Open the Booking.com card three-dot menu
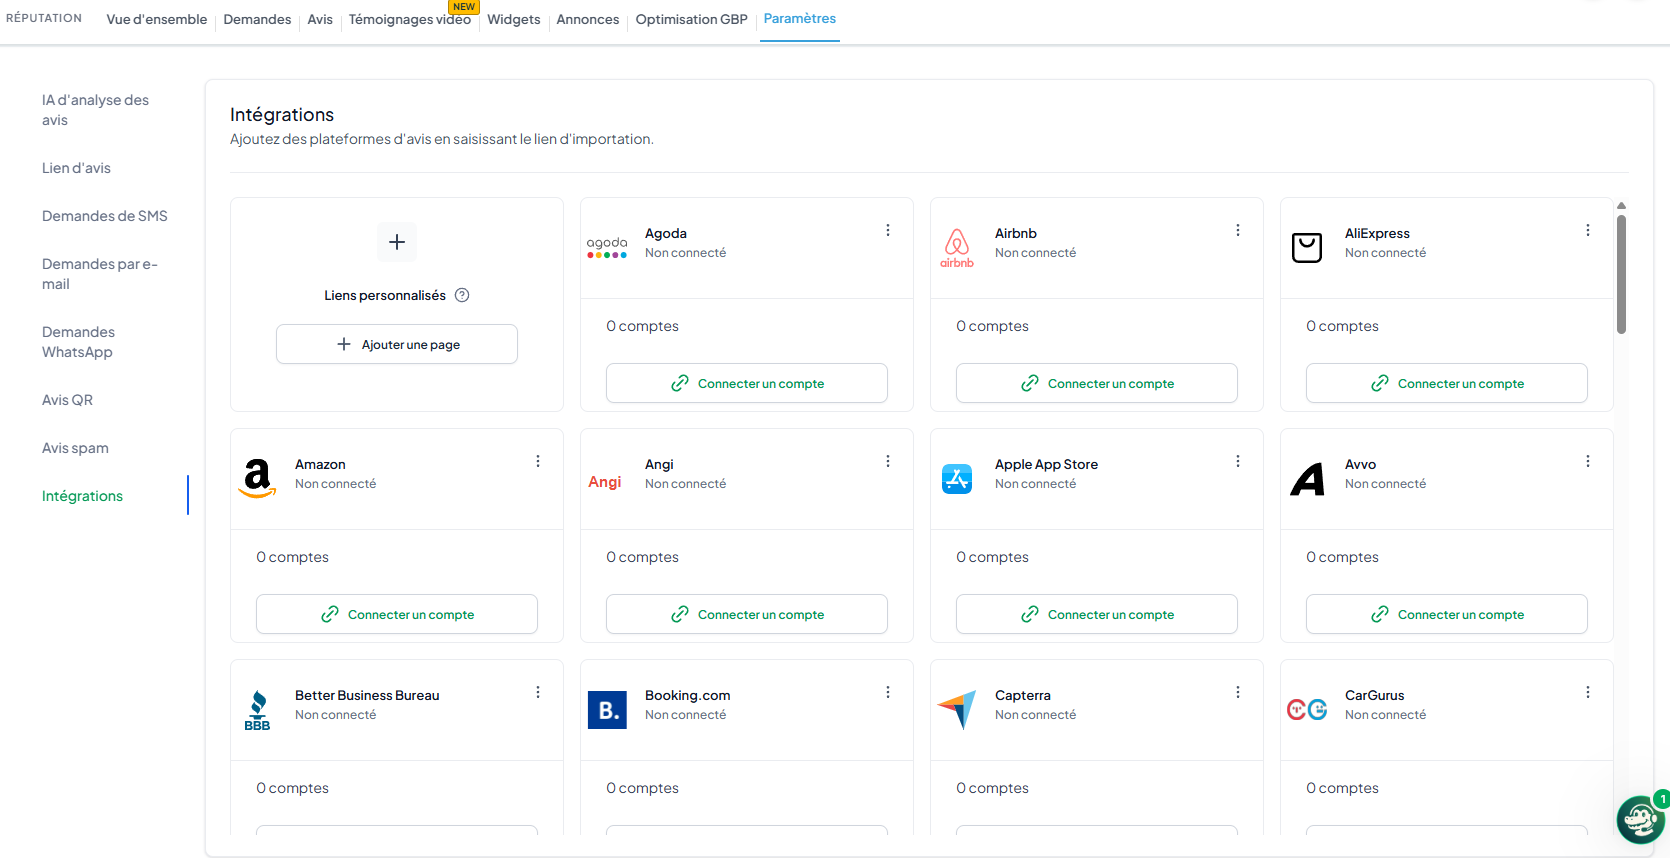The height and width of the screenshot is (858, 1670). [x=888, y=692]
